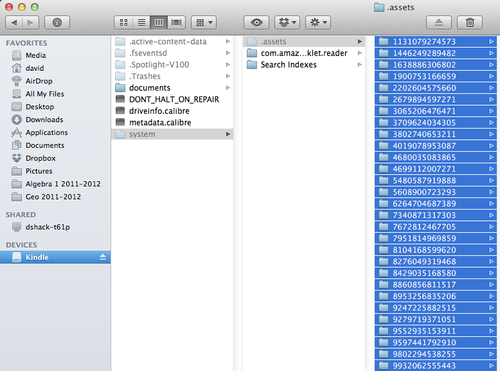Select the Kindle device in sidebar
Screen dimensions: 500x371
pyautogui.click(x=55, y=257)
